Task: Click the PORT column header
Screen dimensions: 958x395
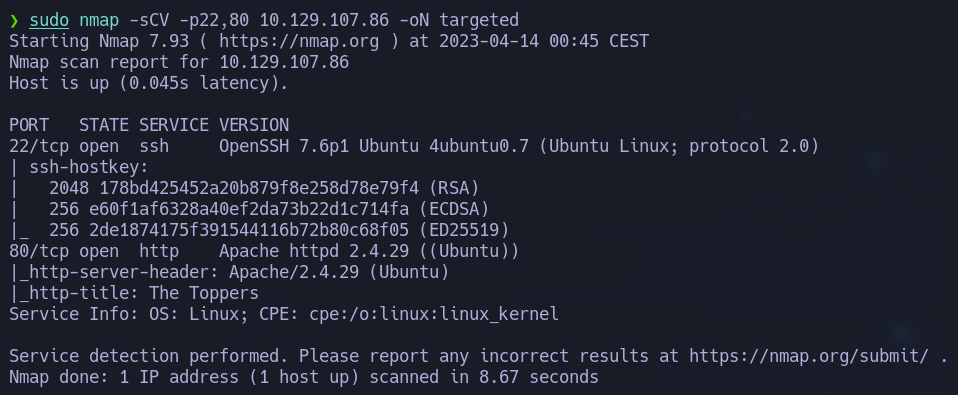Action: click(x=29, y=125)
